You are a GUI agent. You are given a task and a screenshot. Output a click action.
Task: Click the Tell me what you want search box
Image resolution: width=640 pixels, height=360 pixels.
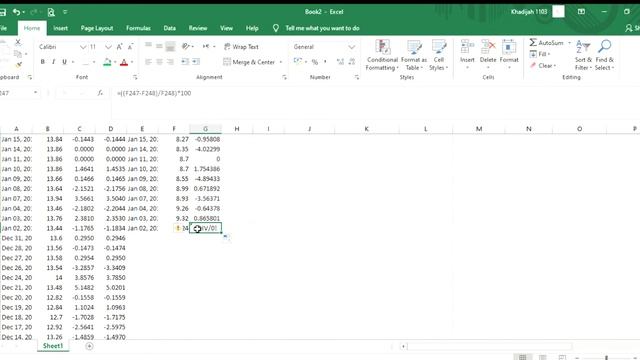[x=322, y=28]
